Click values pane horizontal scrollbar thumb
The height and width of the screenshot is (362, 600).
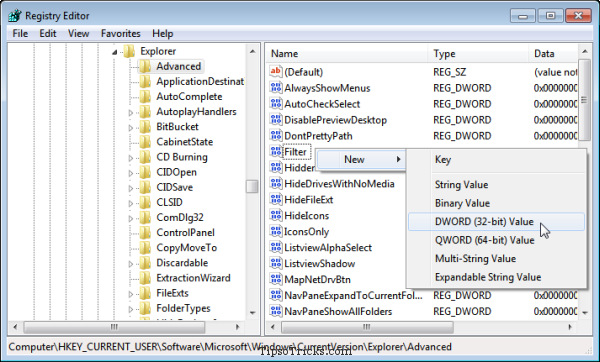(x=367, y=327)
